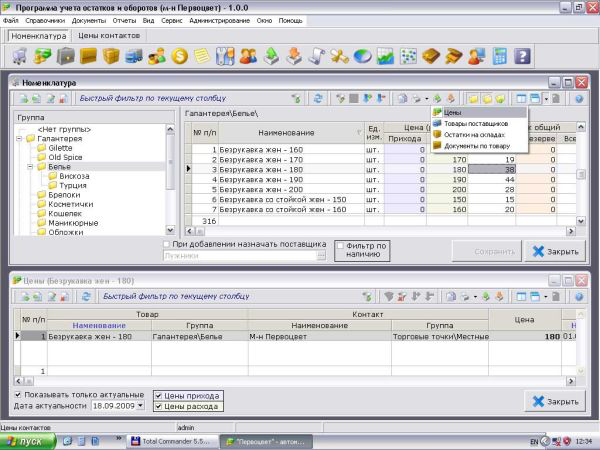Click the orange down-arrow import toolbar icon

click(294, 57)
